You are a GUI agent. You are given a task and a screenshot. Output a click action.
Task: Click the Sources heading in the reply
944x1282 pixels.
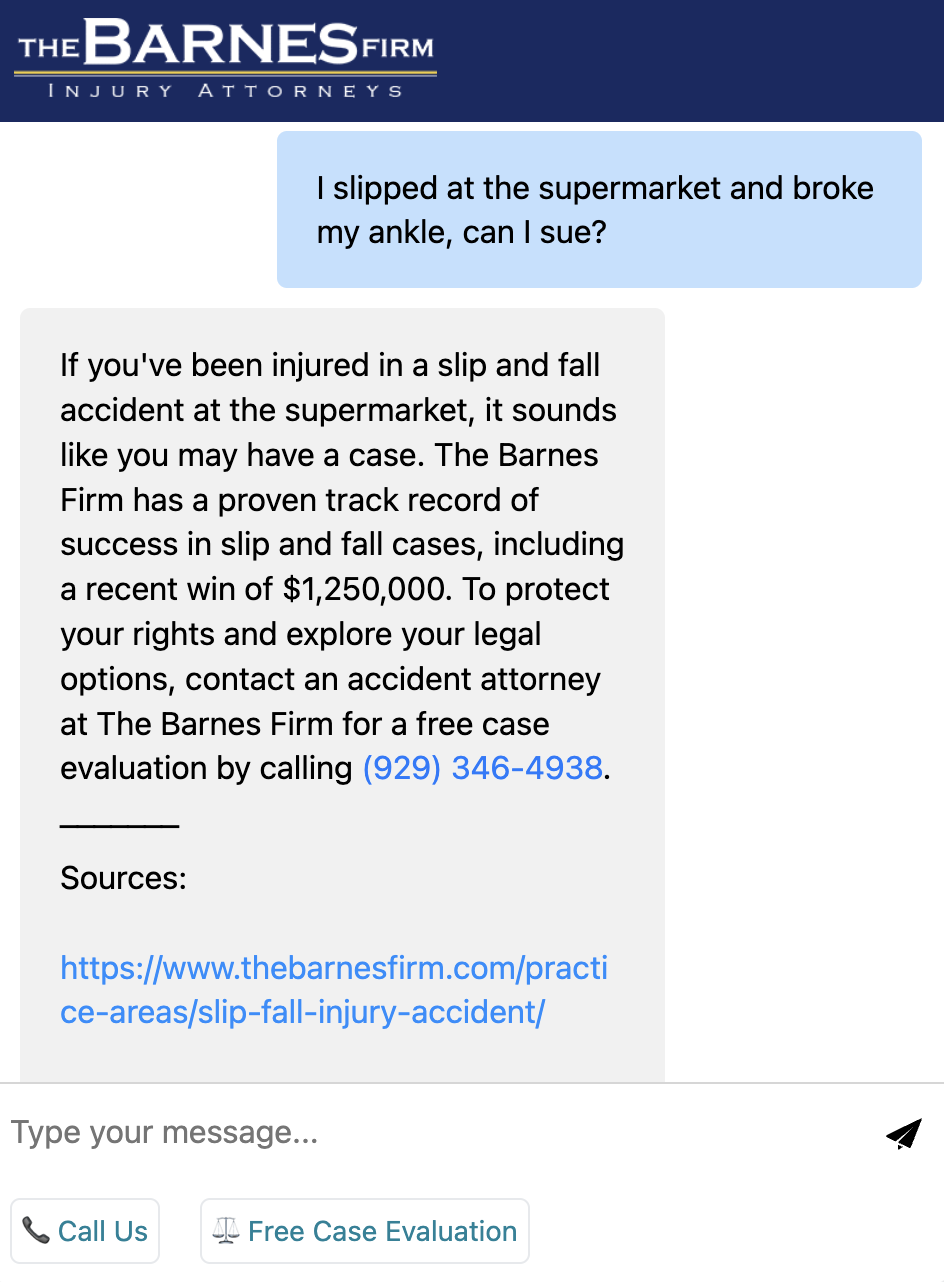click(x=123, y=878)
